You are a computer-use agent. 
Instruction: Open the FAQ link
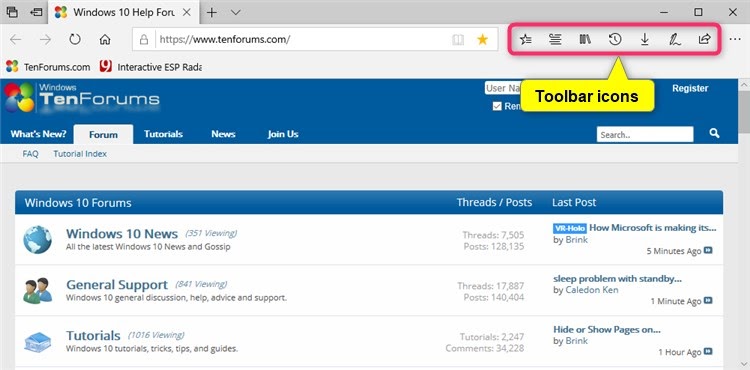coord(30,154)
